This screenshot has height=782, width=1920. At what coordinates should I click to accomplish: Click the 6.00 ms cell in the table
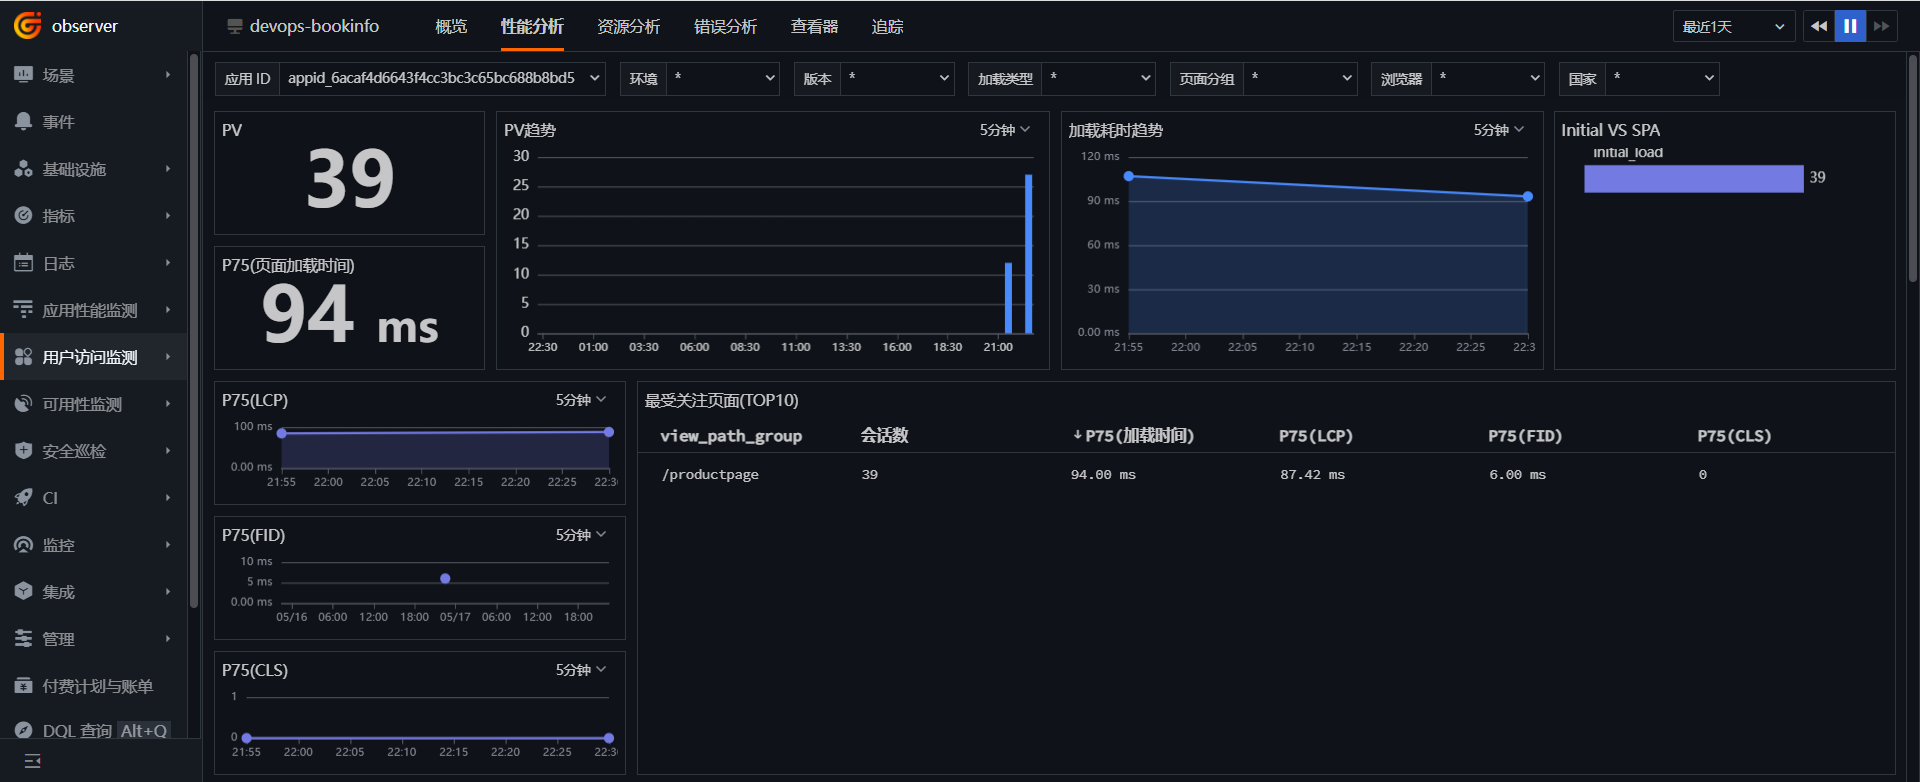click(x=1517, y=475)
